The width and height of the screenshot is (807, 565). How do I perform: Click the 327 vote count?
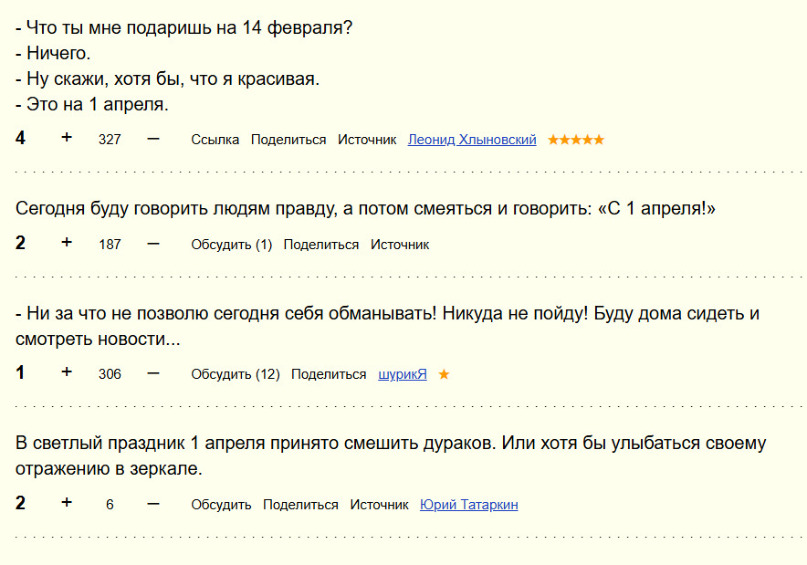tap(110, 140)
